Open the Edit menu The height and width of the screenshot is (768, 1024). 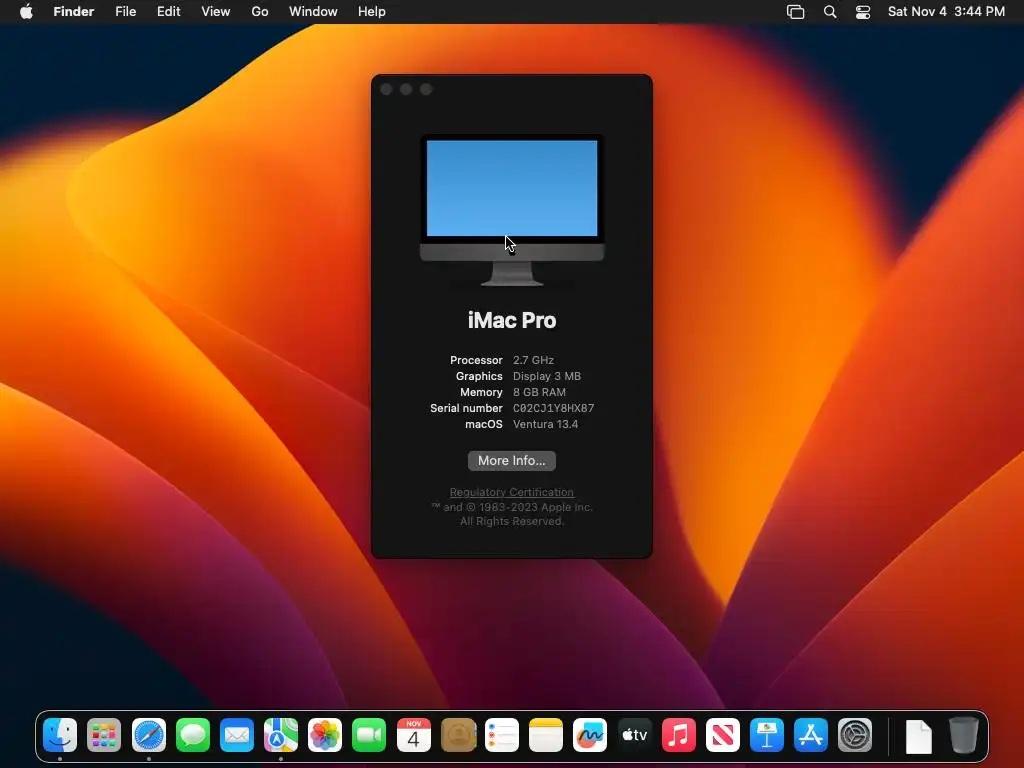pos(168,12)
